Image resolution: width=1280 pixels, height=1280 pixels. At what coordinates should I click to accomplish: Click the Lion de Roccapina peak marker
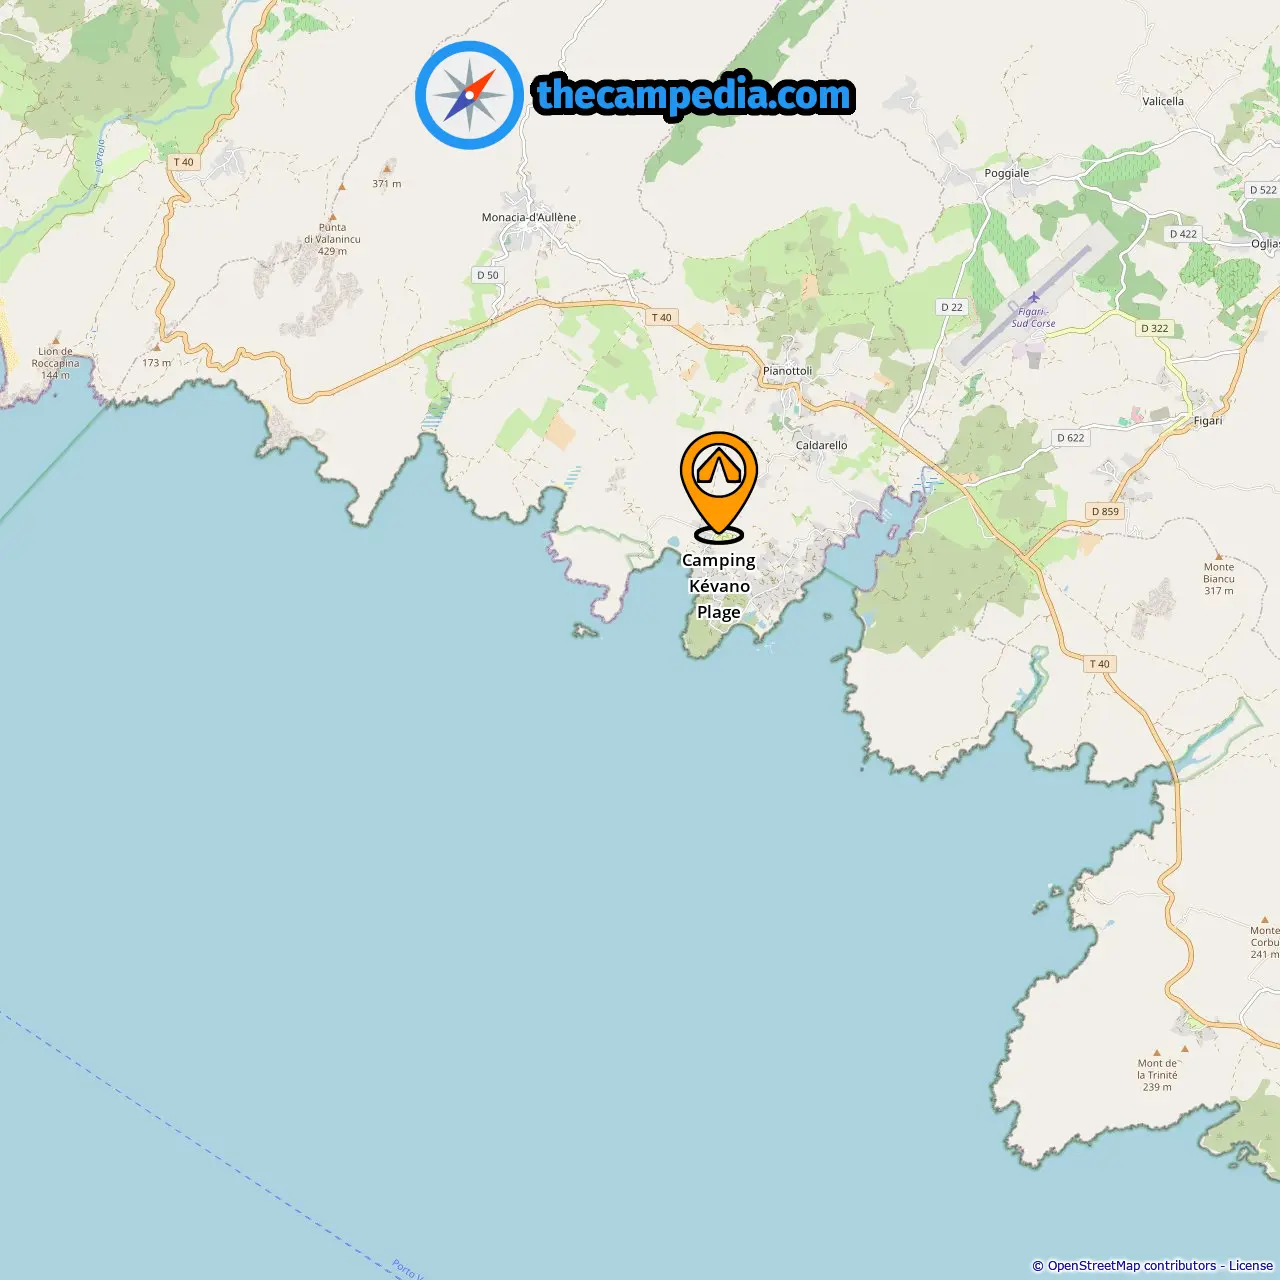click(56, 340)
